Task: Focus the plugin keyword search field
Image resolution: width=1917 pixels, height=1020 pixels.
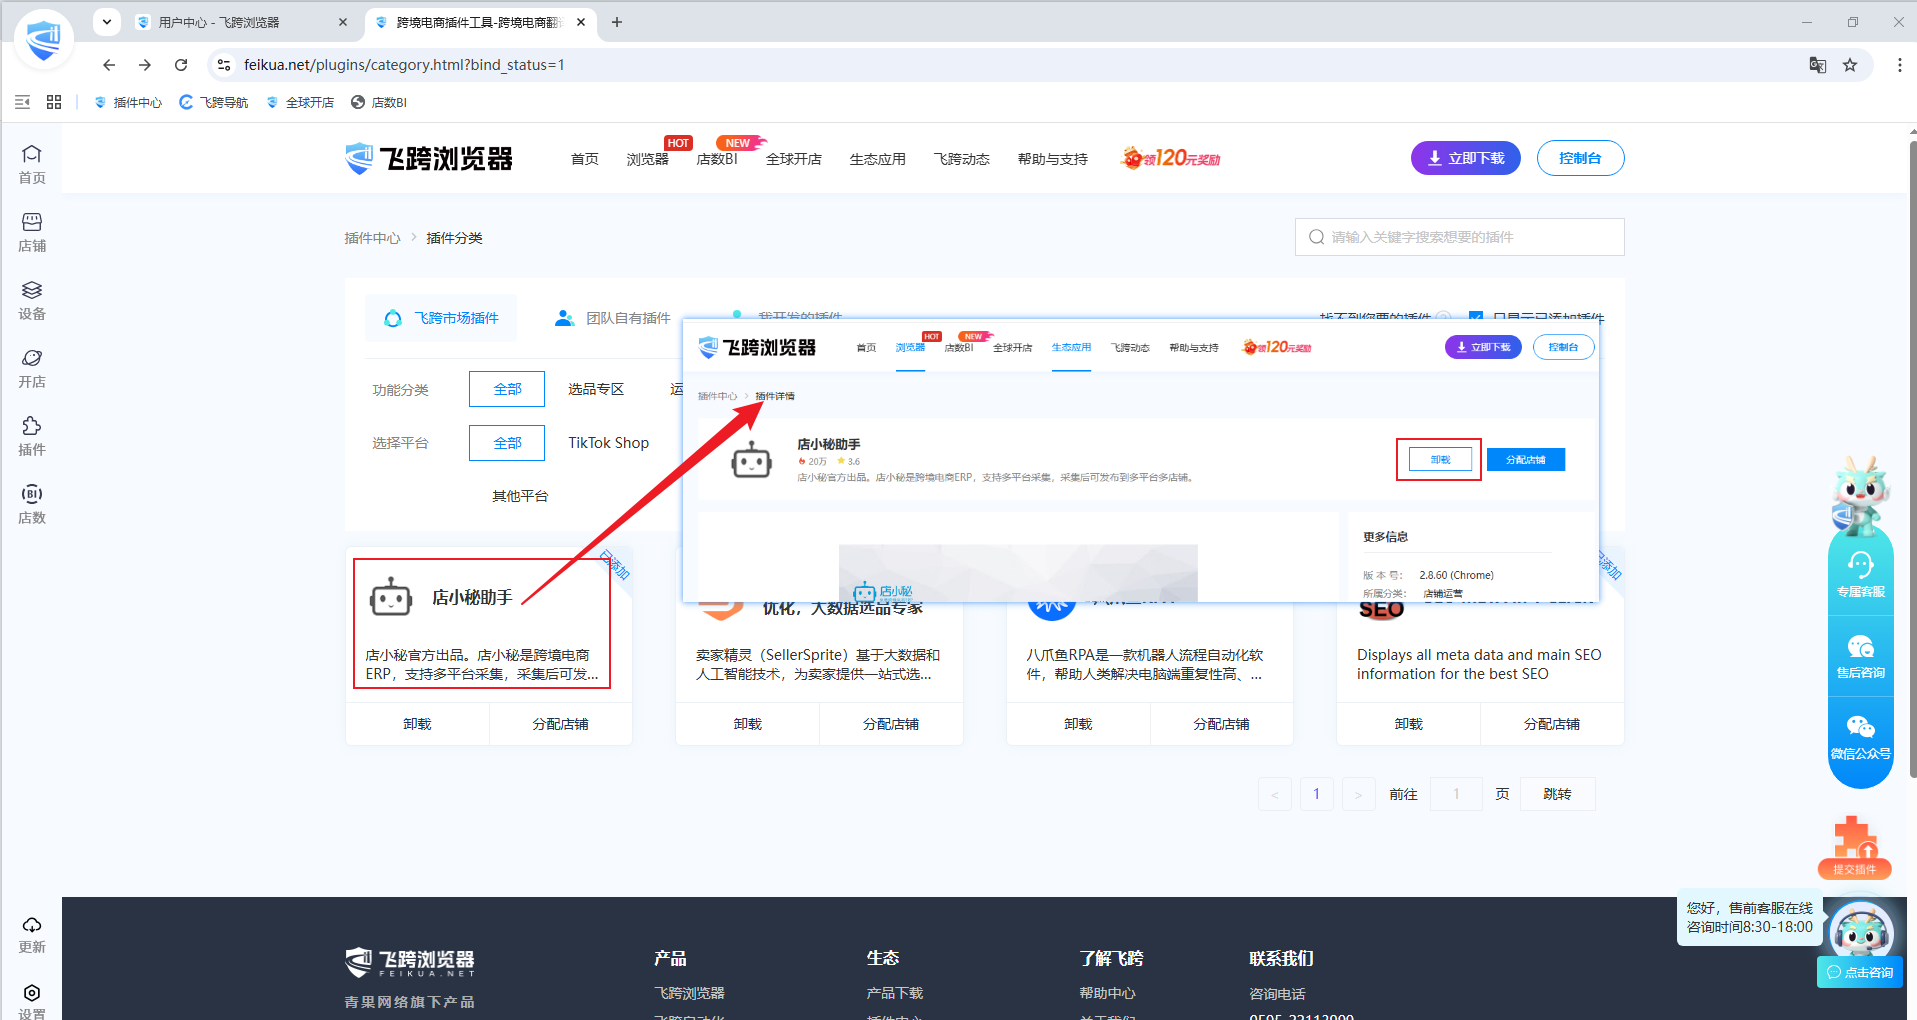Action: (x=1459, y=237)
